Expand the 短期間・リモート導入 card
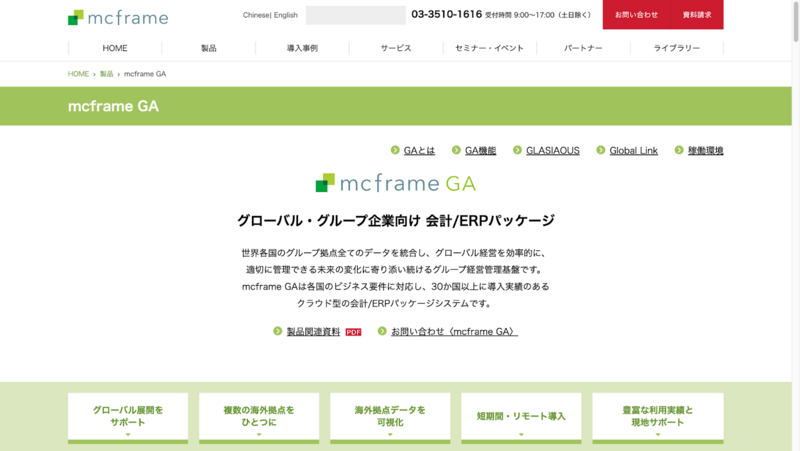Image resolution: width=800 pixels, height=451 pixels. click(521, 417)
